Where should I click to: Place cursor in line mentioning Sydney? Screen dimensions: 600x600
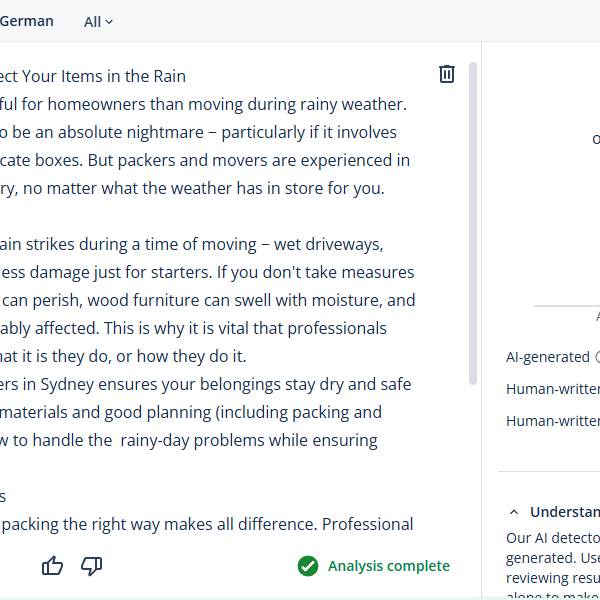point(205,384)
